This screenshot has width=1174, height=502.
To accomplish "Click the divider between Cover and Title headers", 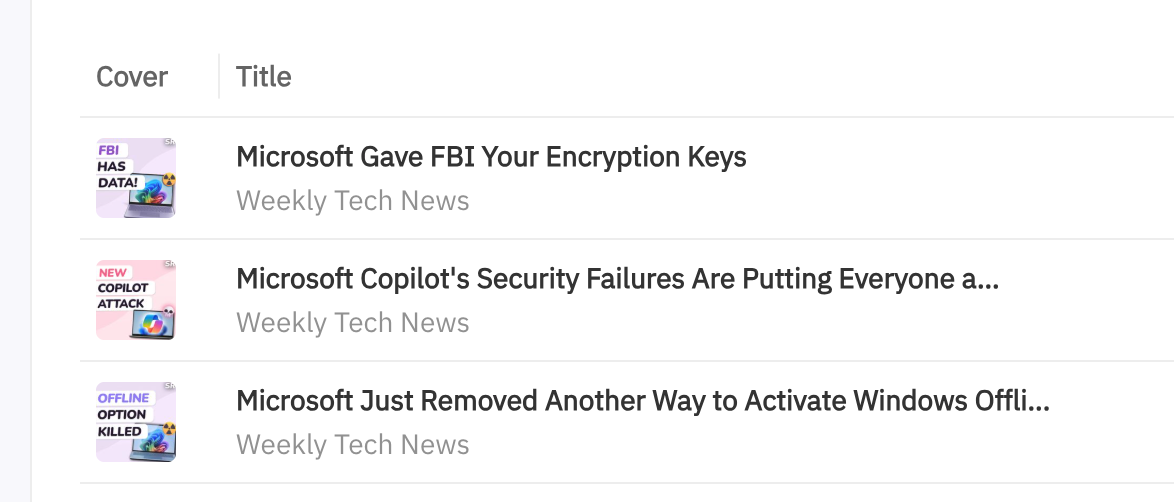I will click(219, 77).
